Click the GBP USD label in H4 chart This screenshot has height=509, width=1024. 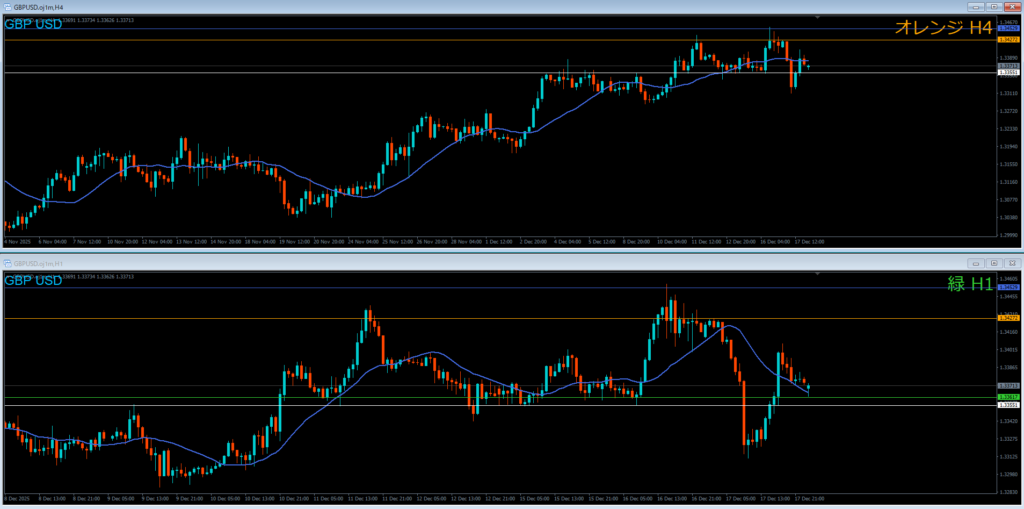tap(33, 24)
